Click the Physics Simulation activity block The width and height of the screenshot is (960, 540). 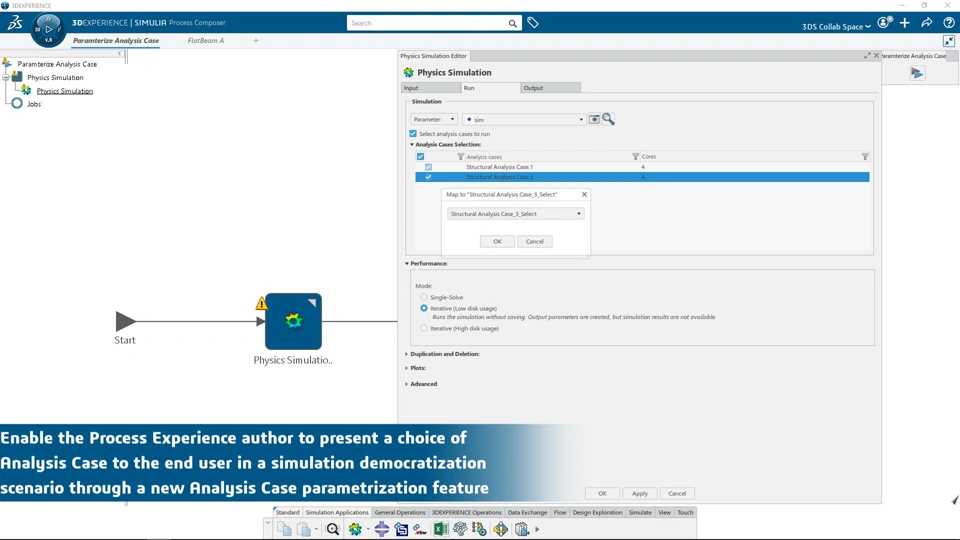coord(293,321)
